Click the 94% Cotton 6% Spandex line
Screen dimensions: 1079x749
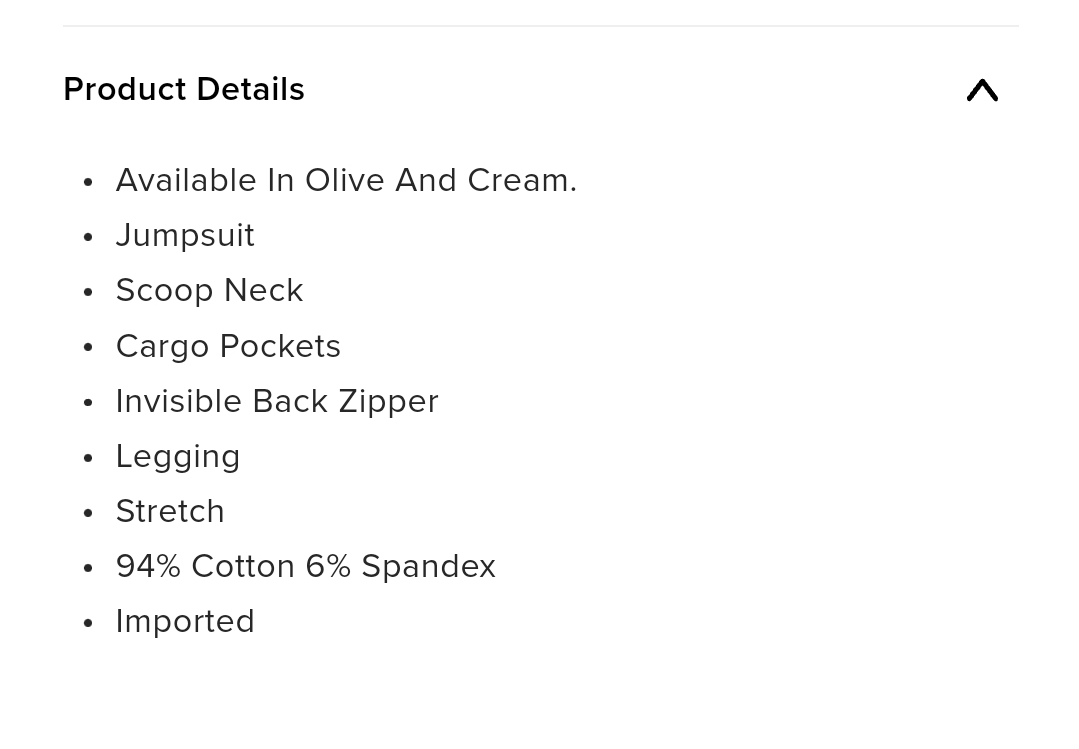tap(306, 567)
